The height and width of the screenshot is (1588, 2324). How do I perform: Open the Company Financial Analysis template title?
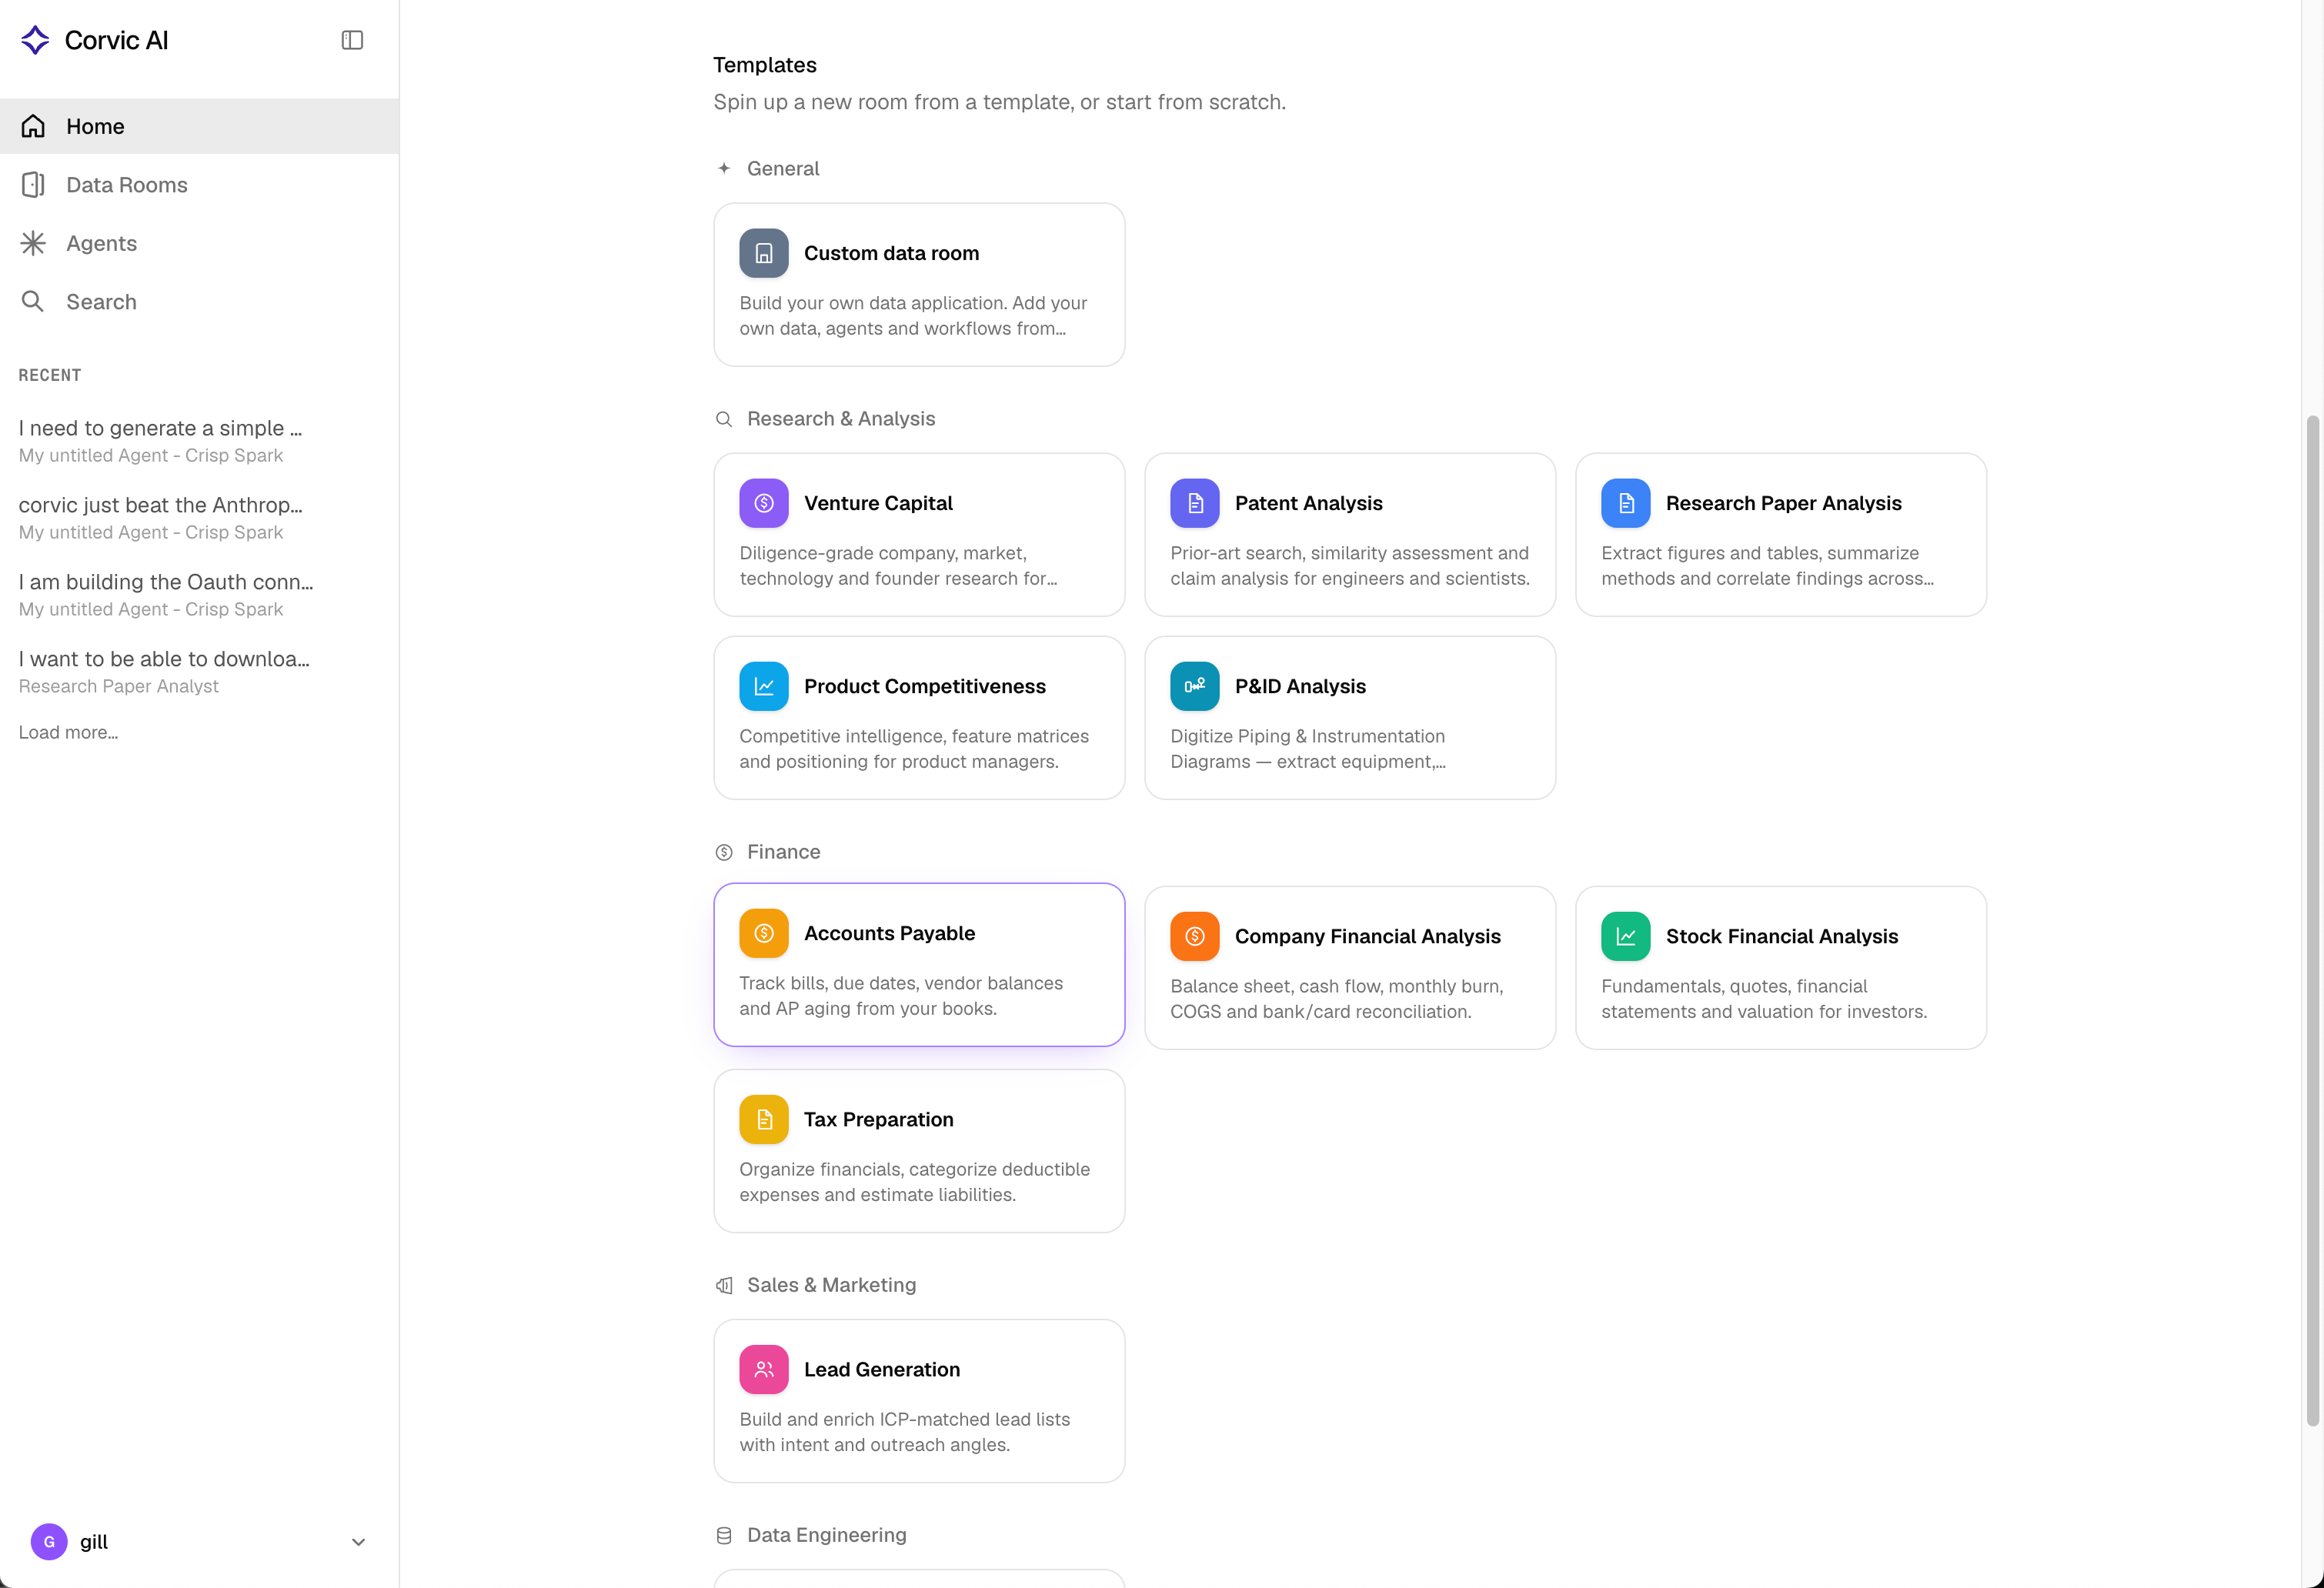click(x=1367, y=936)
